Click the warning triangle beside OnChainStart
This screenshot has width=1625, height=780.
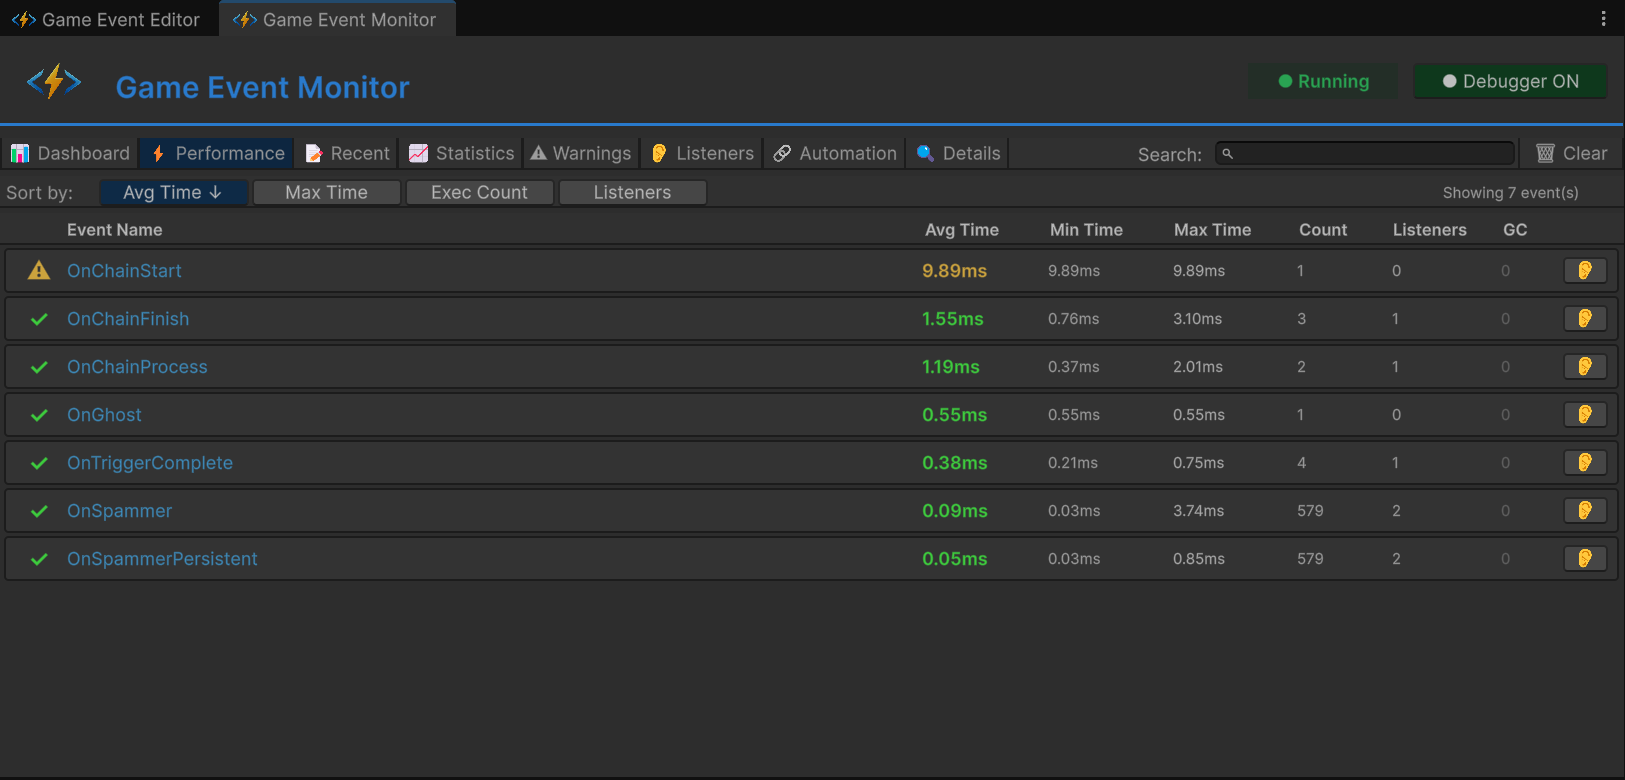39,271
